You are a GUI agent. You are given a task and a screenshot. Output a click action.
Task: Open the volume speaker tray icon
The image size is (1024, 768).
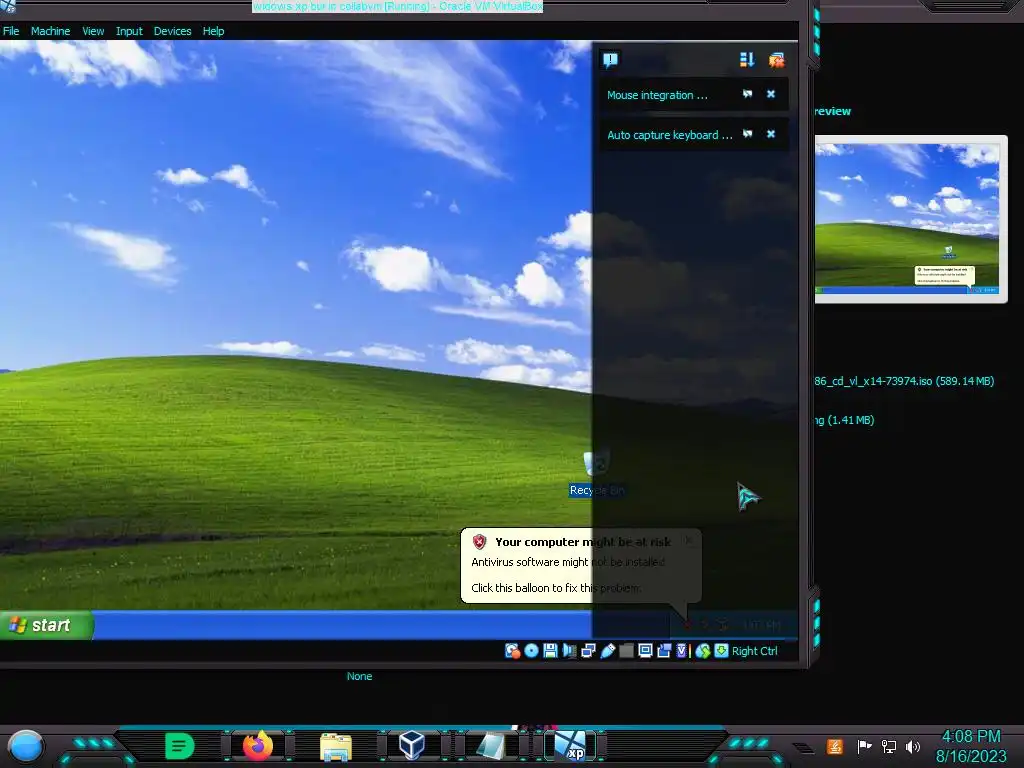pos(912,746)
